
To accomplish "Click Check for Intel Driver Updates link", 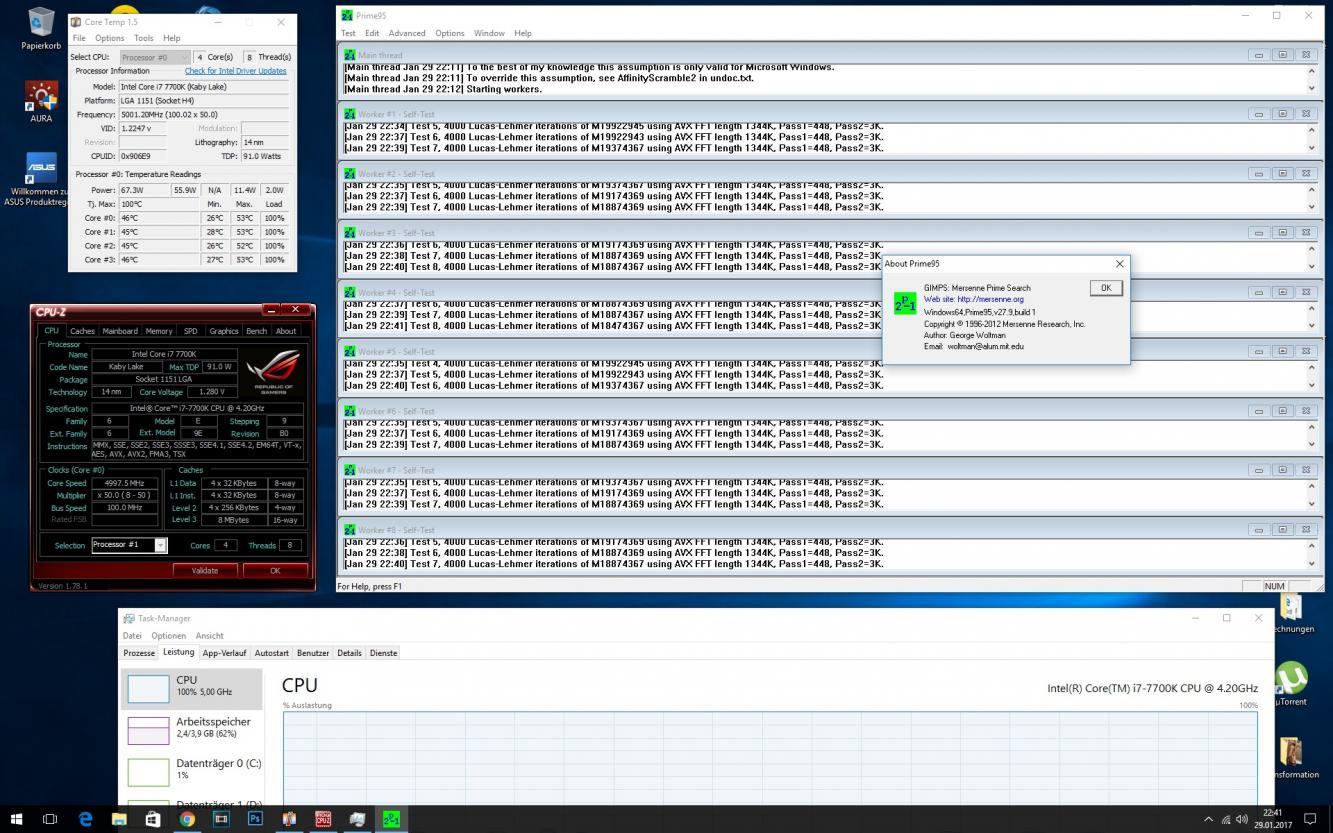I will (x=236, y=71).
